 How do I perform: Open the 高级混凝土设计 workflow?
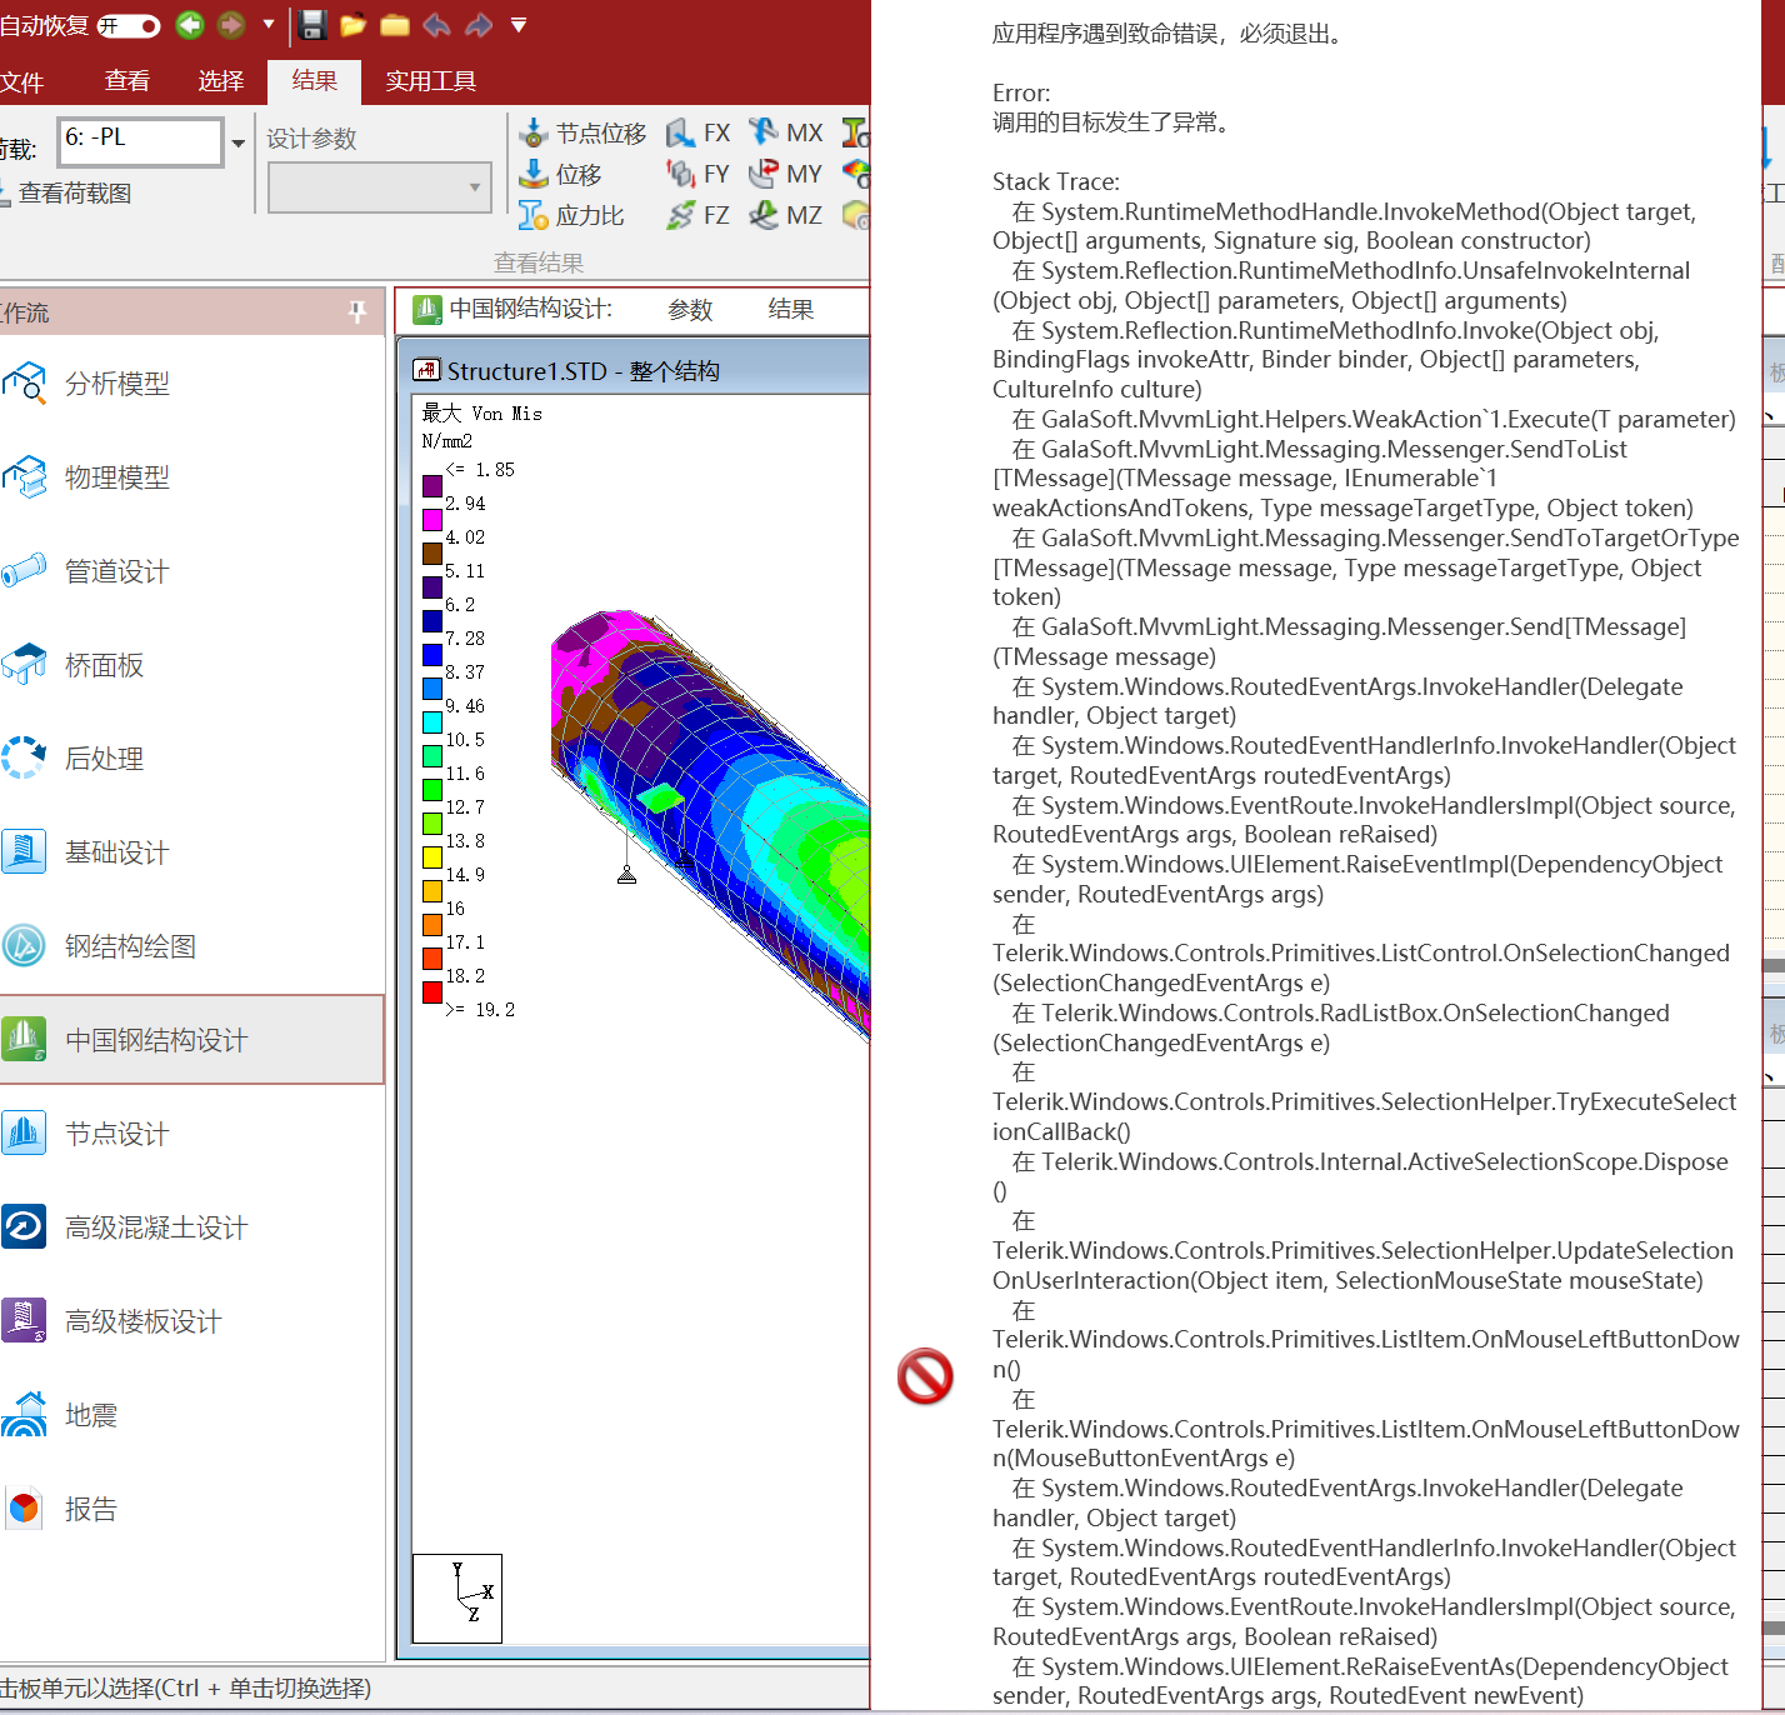coord(193,1228)
